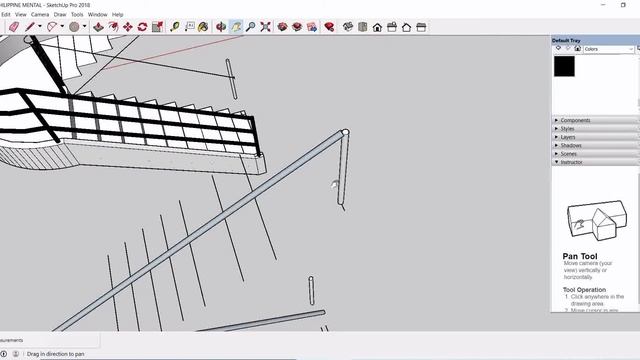Image resolution: width=640 pixels, height=360 pixels.
Task: Click the In Model home icon
Action: (578, 49)
